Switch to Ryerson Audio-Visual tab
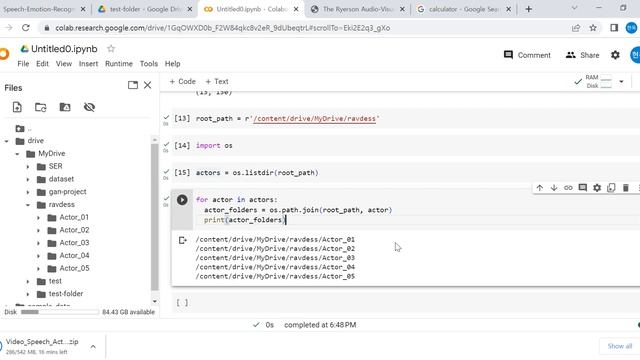This screenshot has height=360, width=640. click(x=357, y=9)
